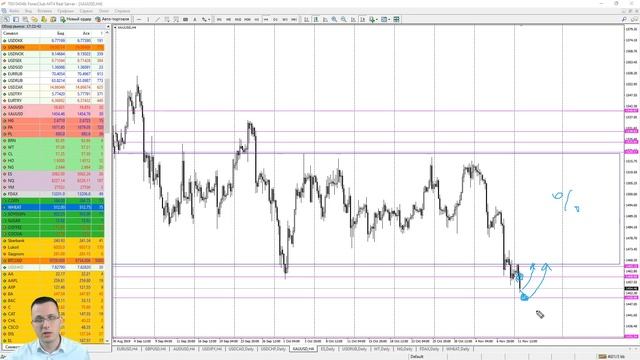Select the USDDKK row in Market Watch
The image size is (640, 360).
[53, 41]
